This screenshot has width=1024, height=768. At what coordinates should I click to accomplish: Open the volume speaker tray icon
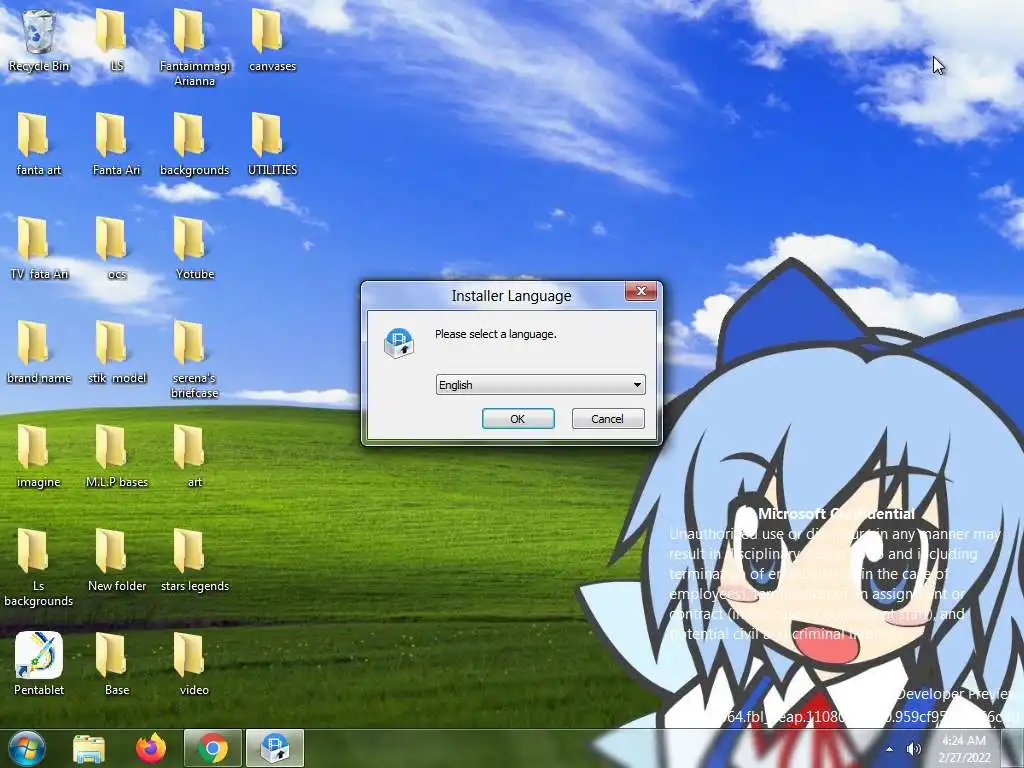pos(914,749)
